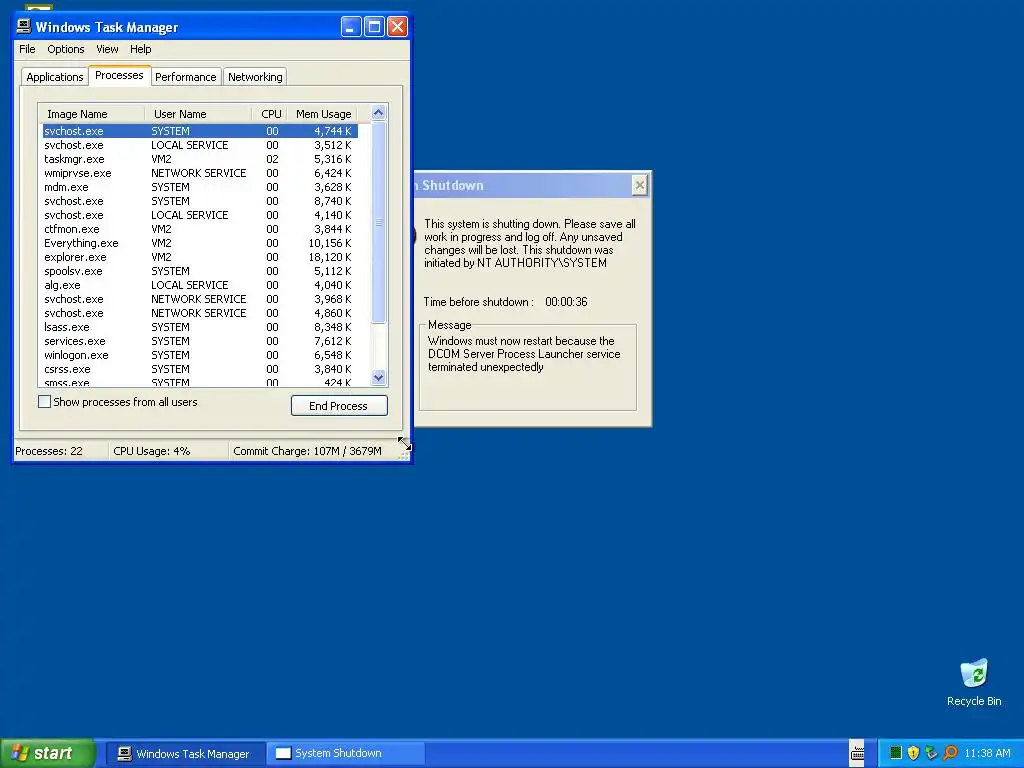
Task: Click the on-screen keyboard language bar icon
Action: (857, 753)
